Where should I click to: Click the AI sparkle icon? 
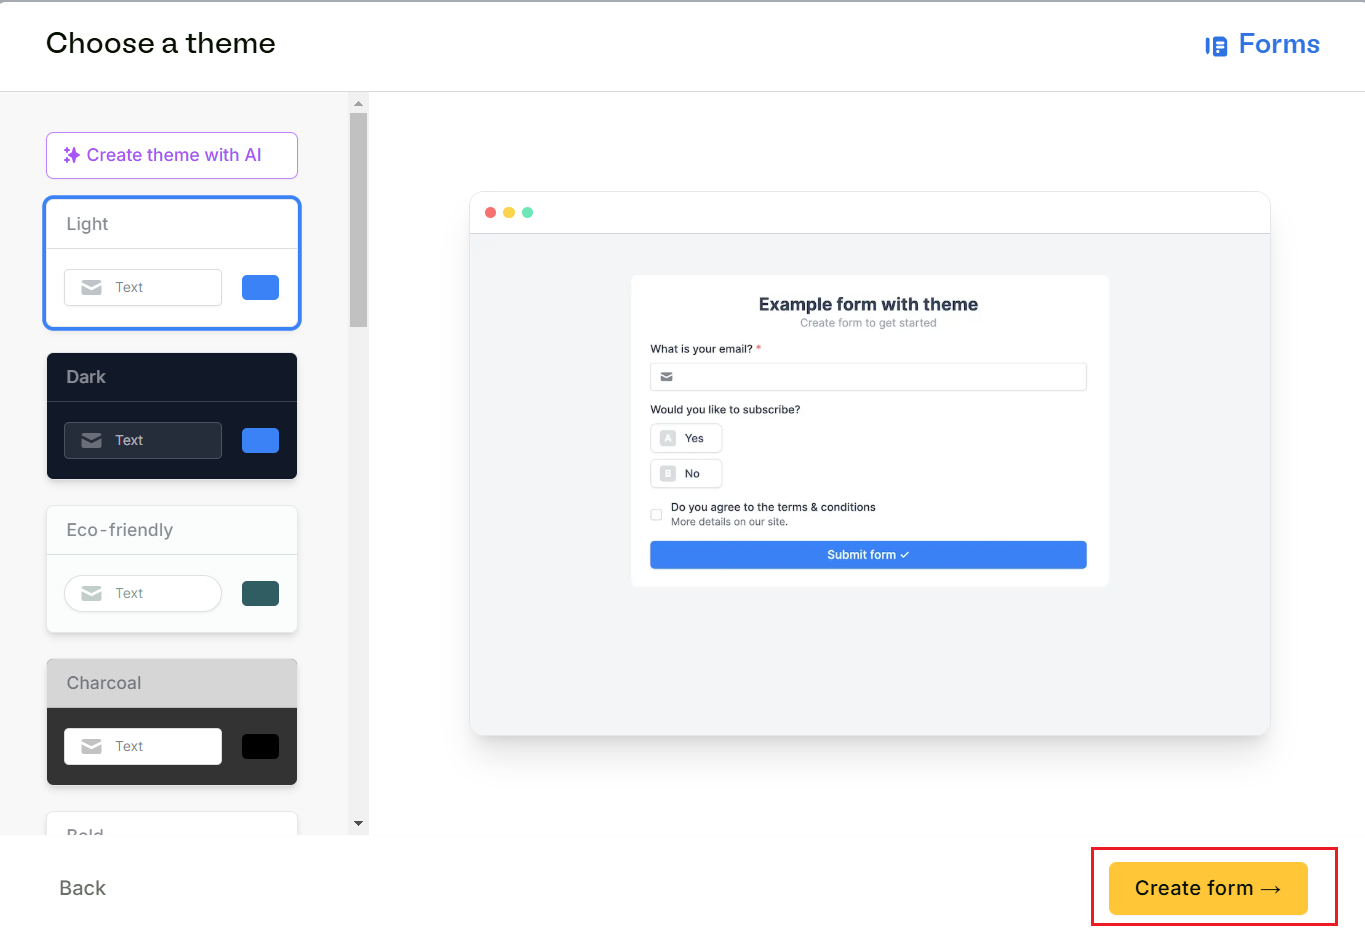click(72, 155)
